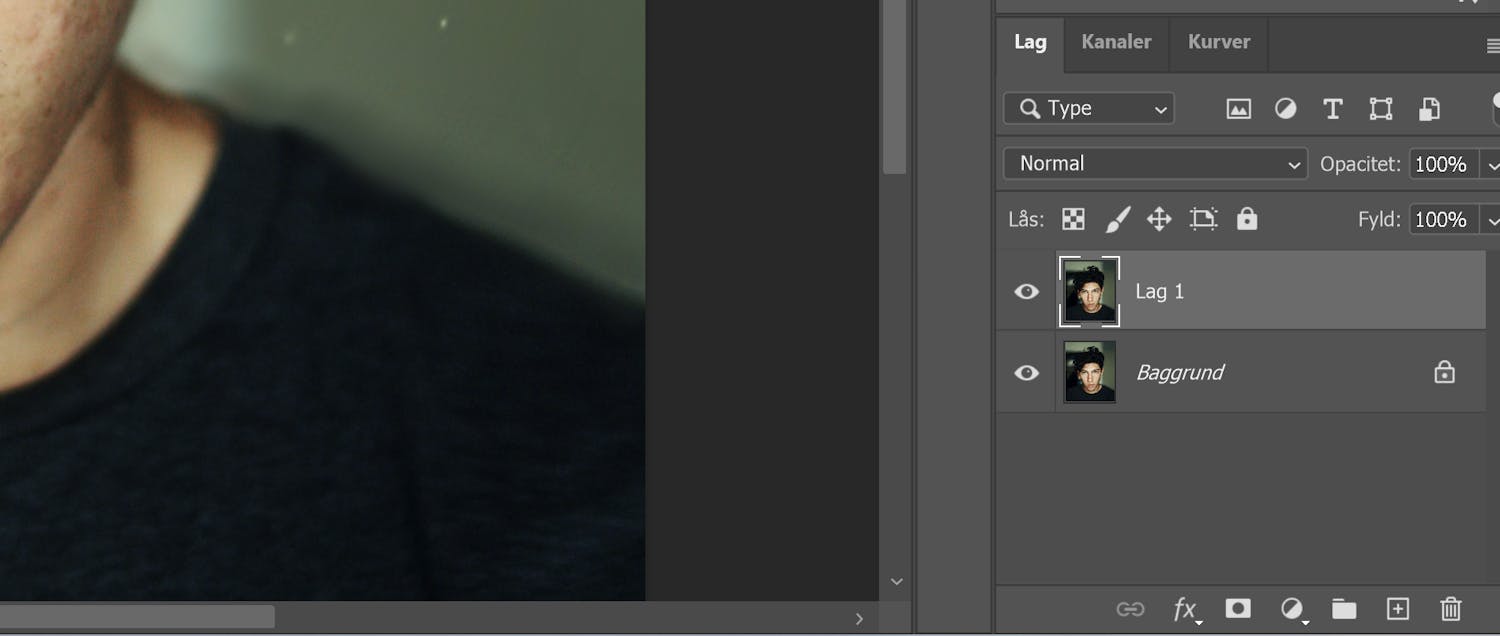Switch to the Kurver tab
This screenshot has height=636, width=1500.
tap(1217, 42)
